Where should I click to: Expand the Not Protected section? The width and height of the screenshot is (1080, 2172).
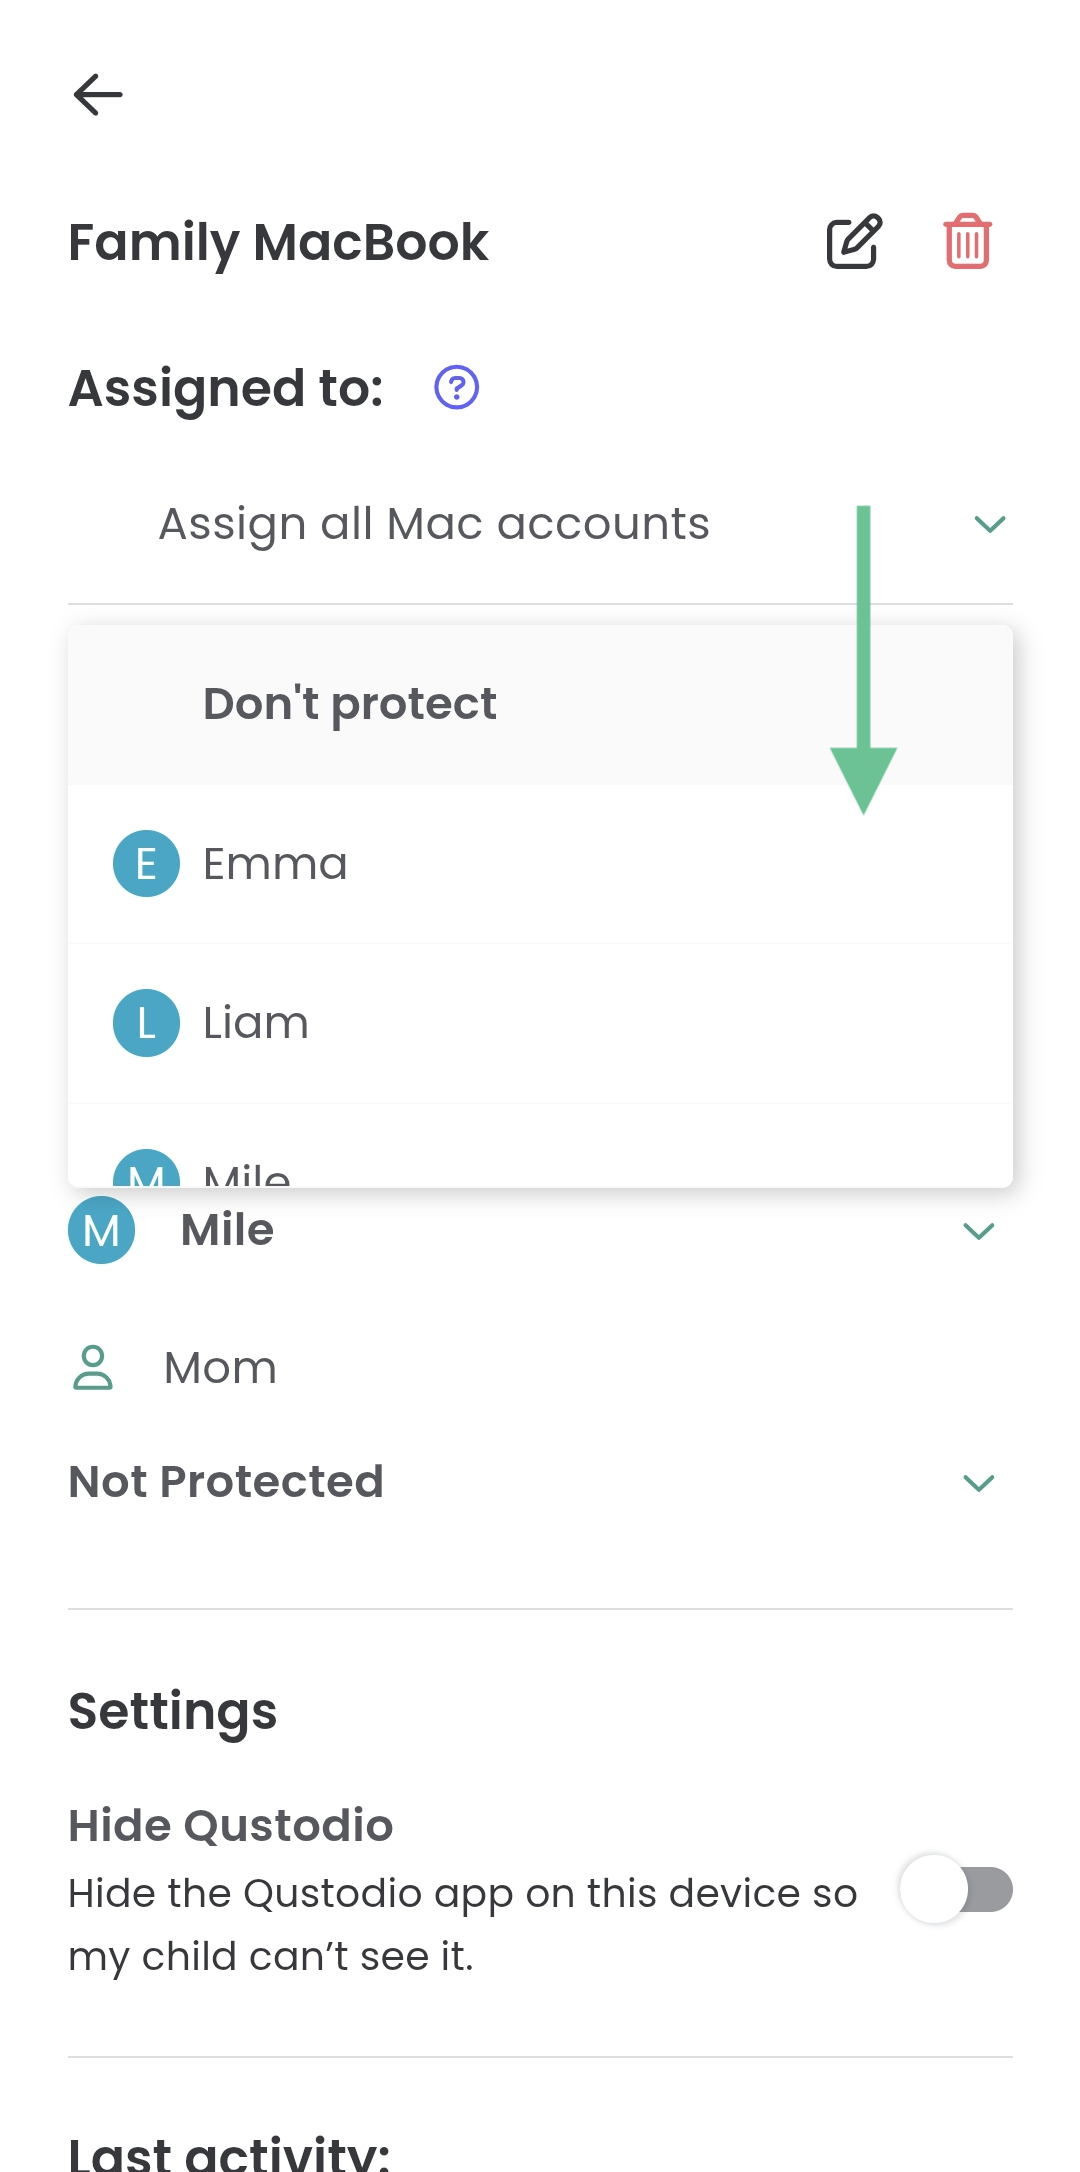(x=979, y=1482)
